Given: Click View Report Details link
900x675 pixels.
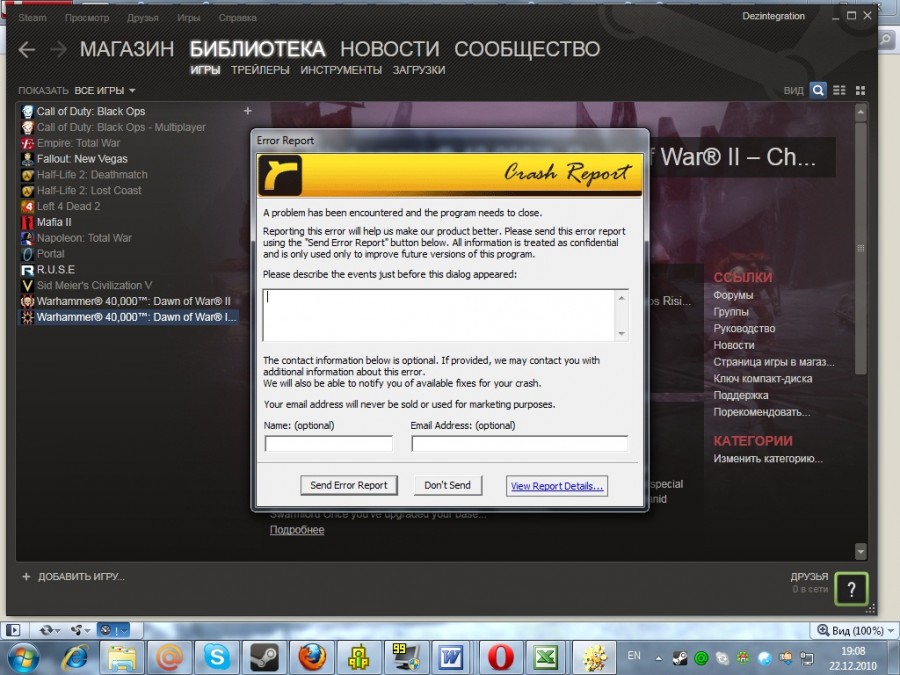Looking at the screenshot, I should (x=557, y=486).
